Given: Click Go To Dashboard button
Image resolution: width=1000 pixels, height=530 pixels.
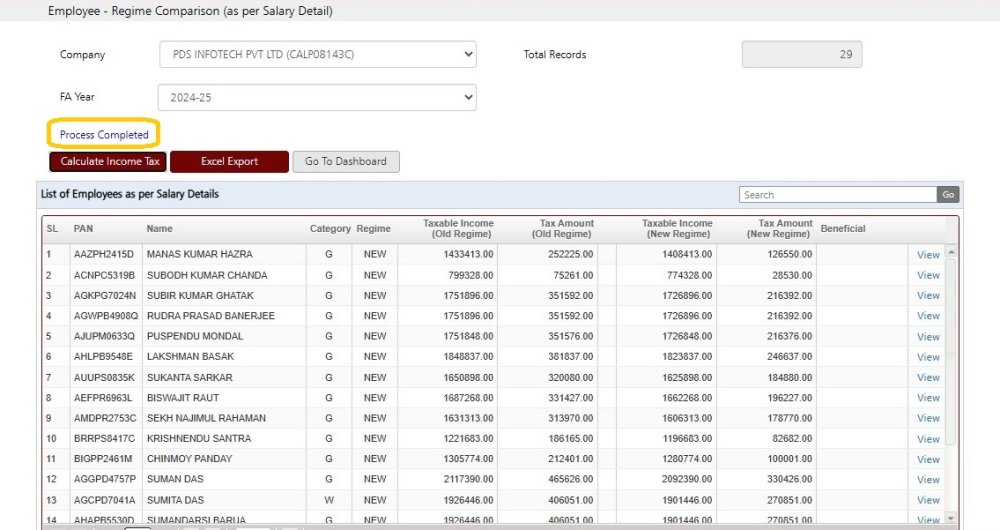Looking at the screenshot, I should click(346, 161).
